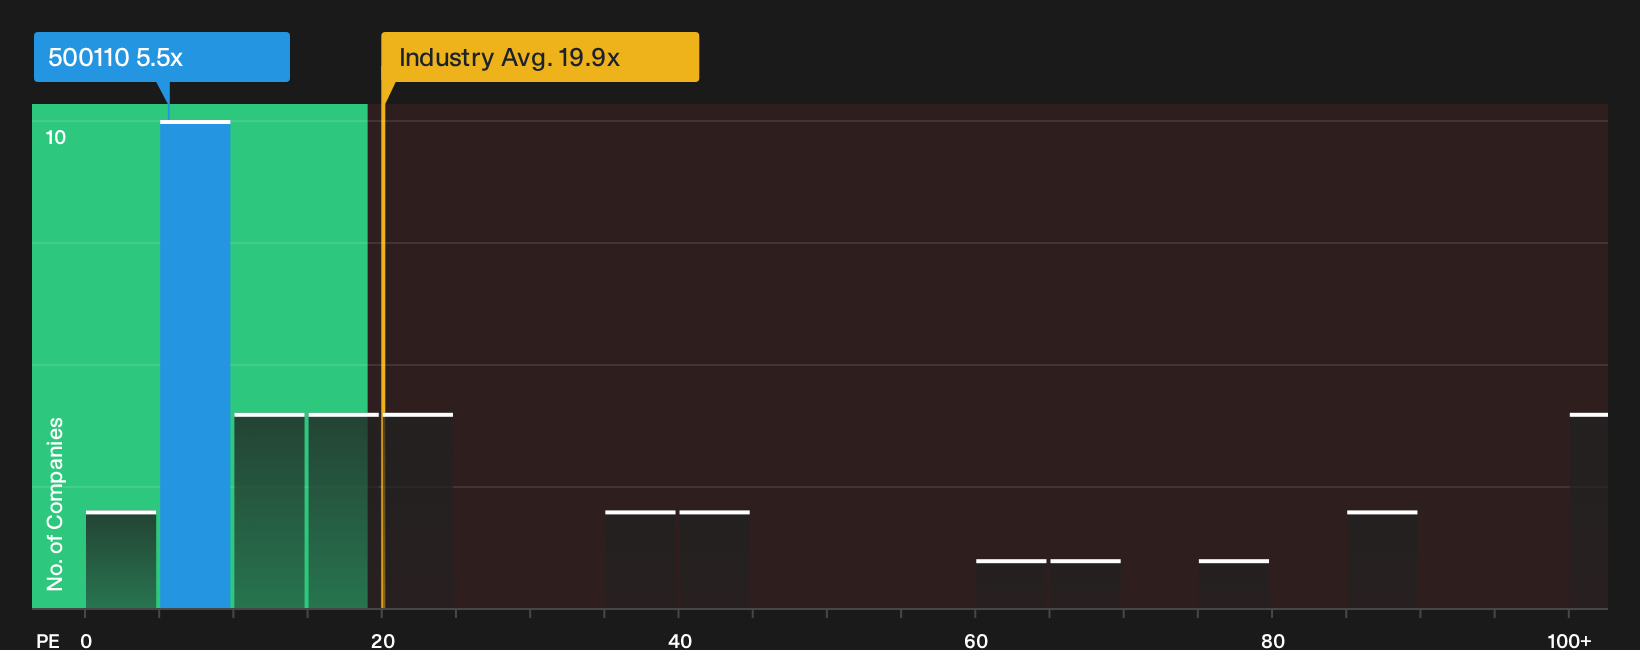Screen dimensions: 1640x650
Task: Select the 20 to 25 PE bar
Action: click(418, 510)
